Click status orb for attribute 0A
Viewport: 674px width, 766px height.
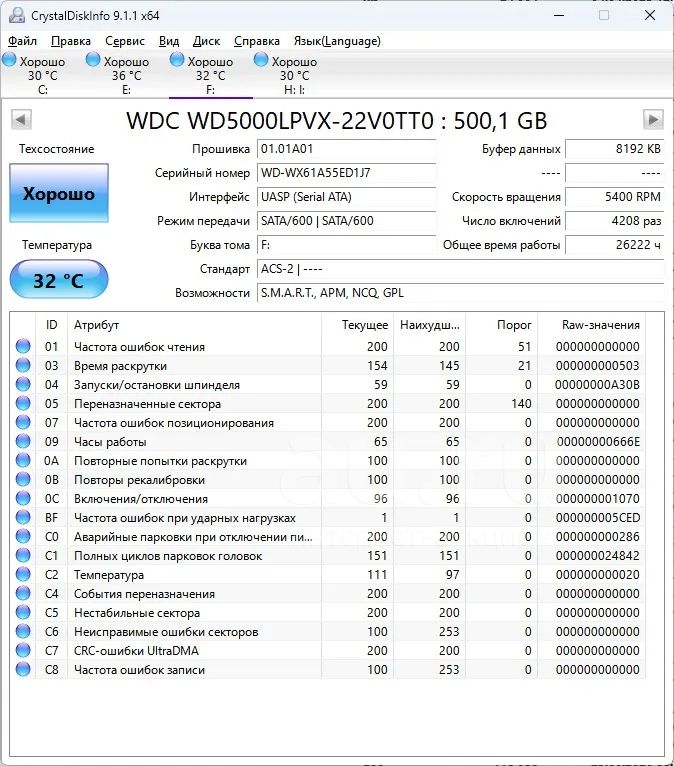(23, 461)
